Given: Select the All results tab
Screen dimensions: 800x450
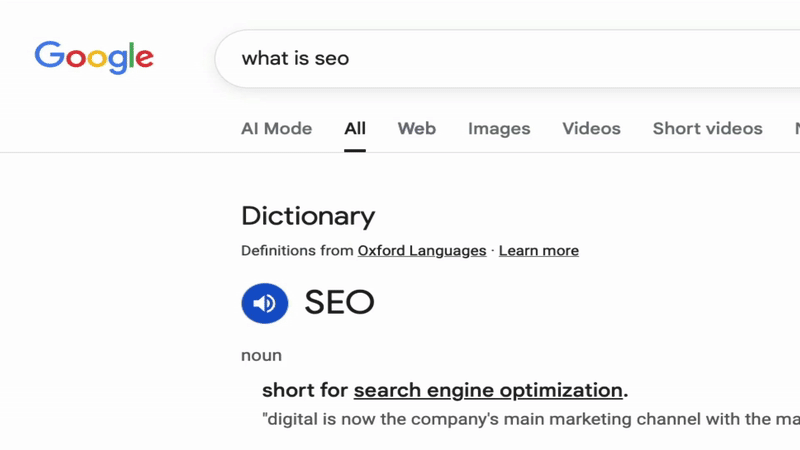Looking at the screenshot, I should tap(355, 129).
